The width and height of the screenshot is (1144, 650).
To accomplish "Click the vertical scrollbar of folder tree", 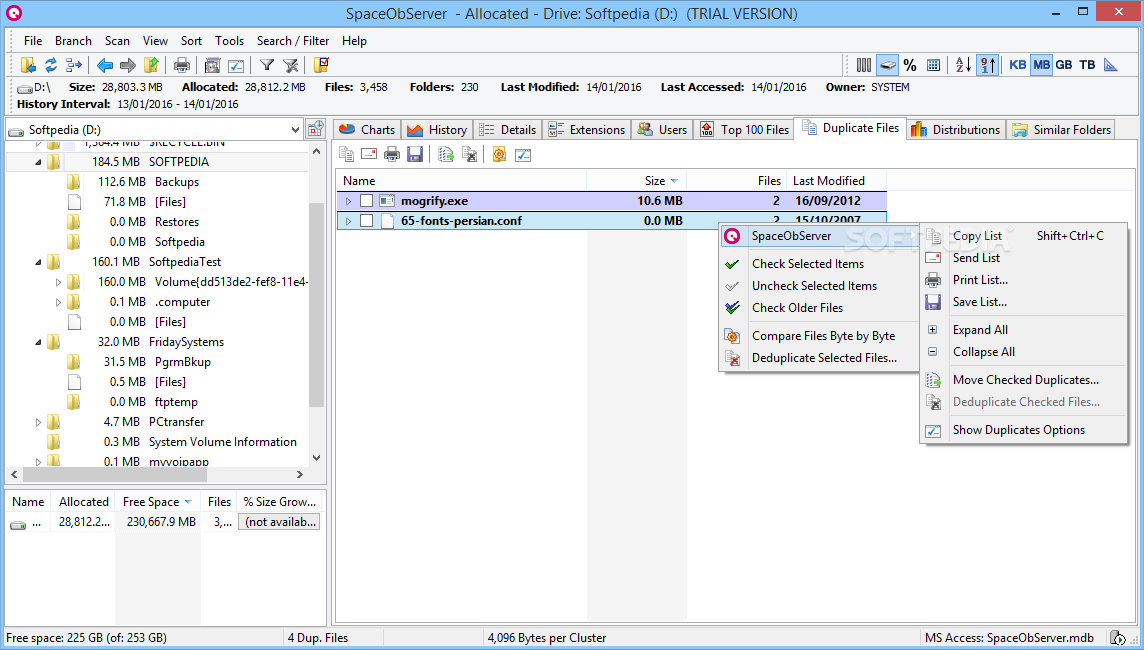I will tap(316, 305).
